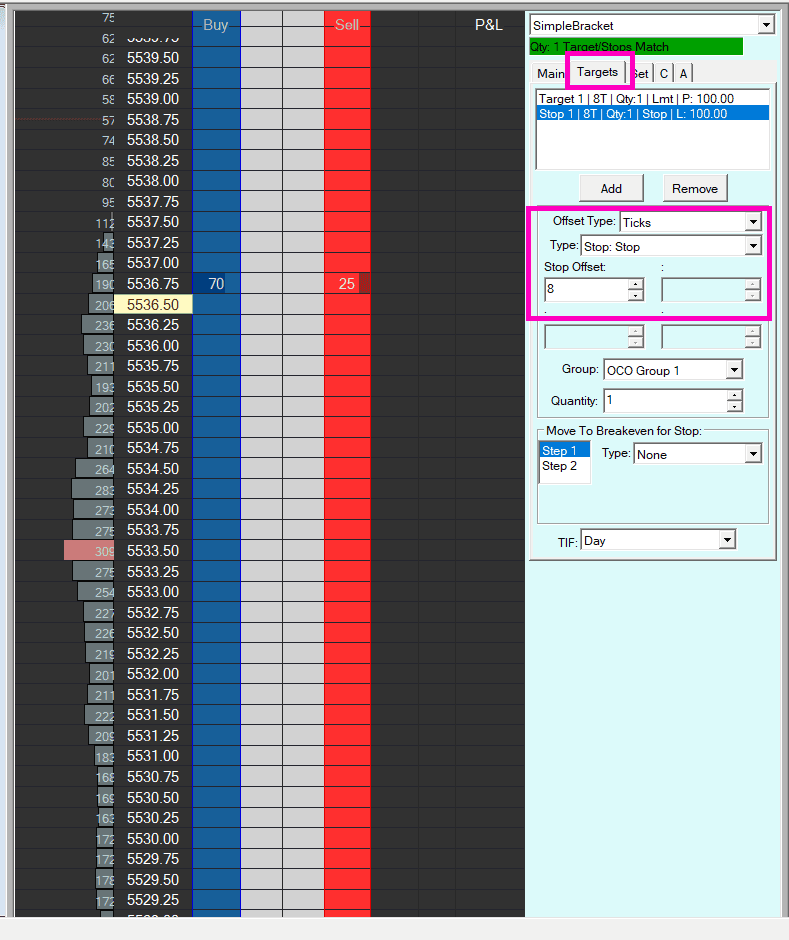
Task: Select Step 2 in the breakeven list
Action: 560,466
